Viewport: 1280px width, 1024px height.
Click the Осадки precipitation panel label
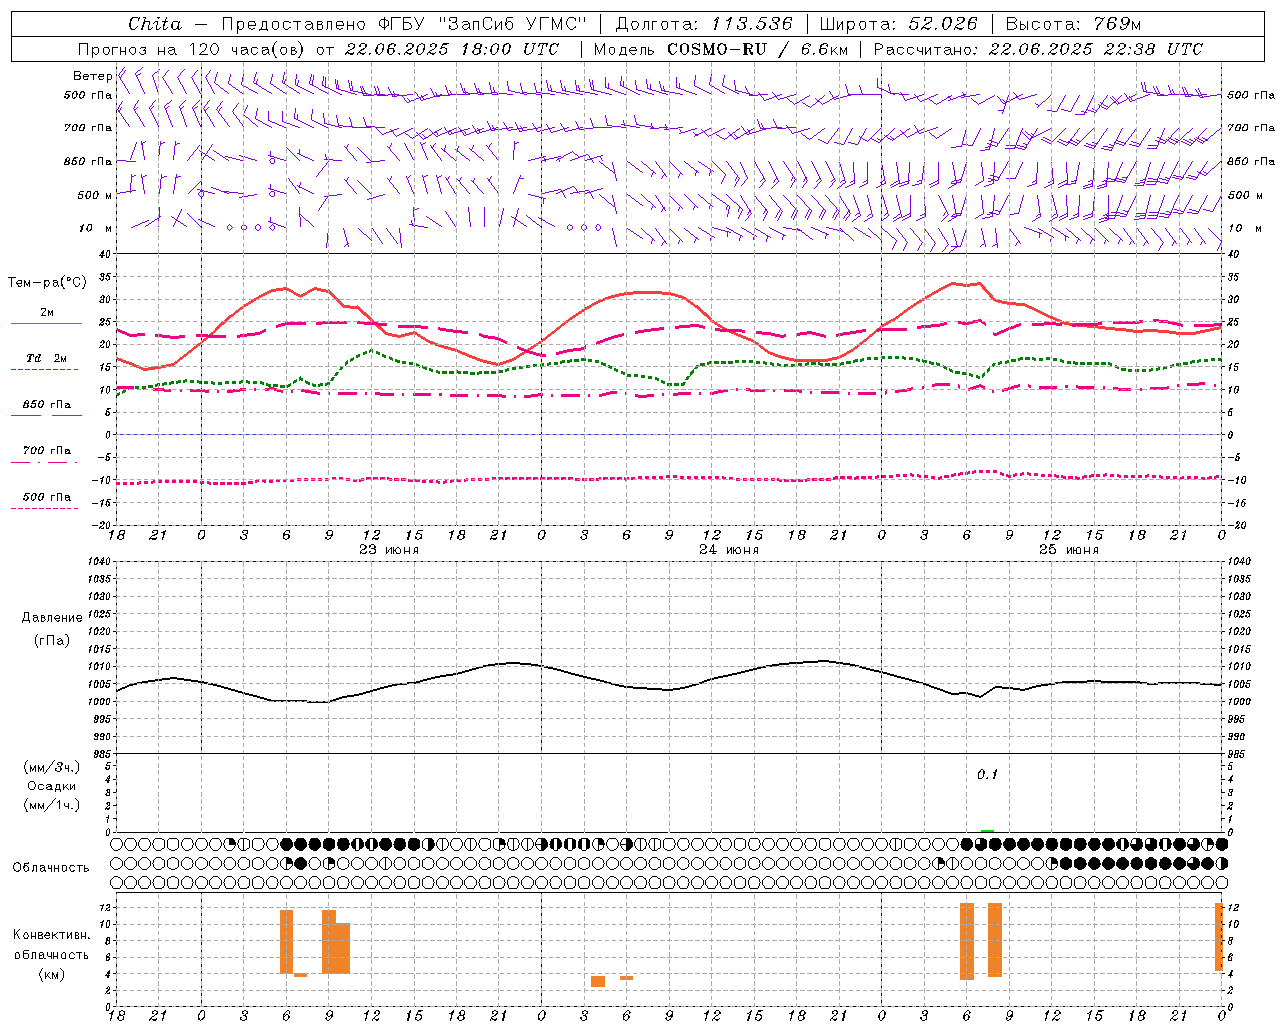[x=52, y=786]
